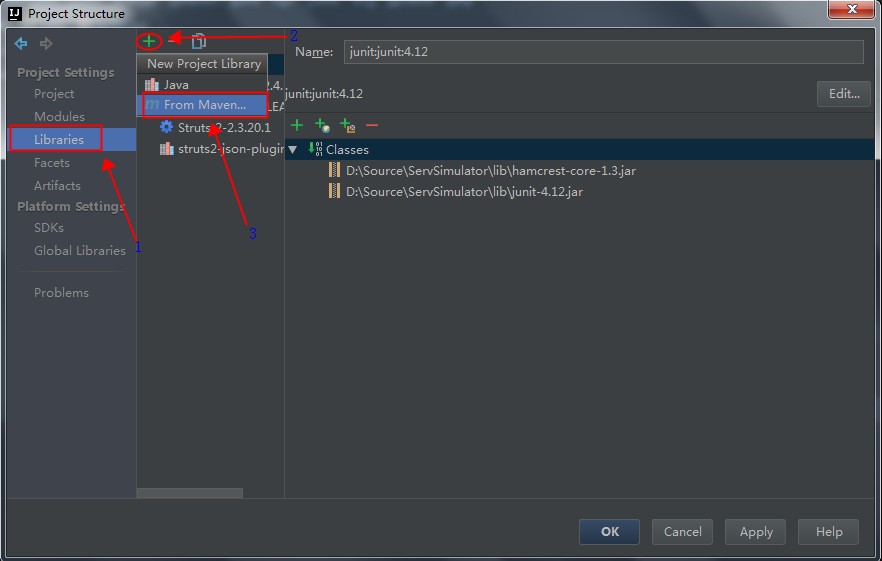Open the Project settings section

[x=54, y=93]
